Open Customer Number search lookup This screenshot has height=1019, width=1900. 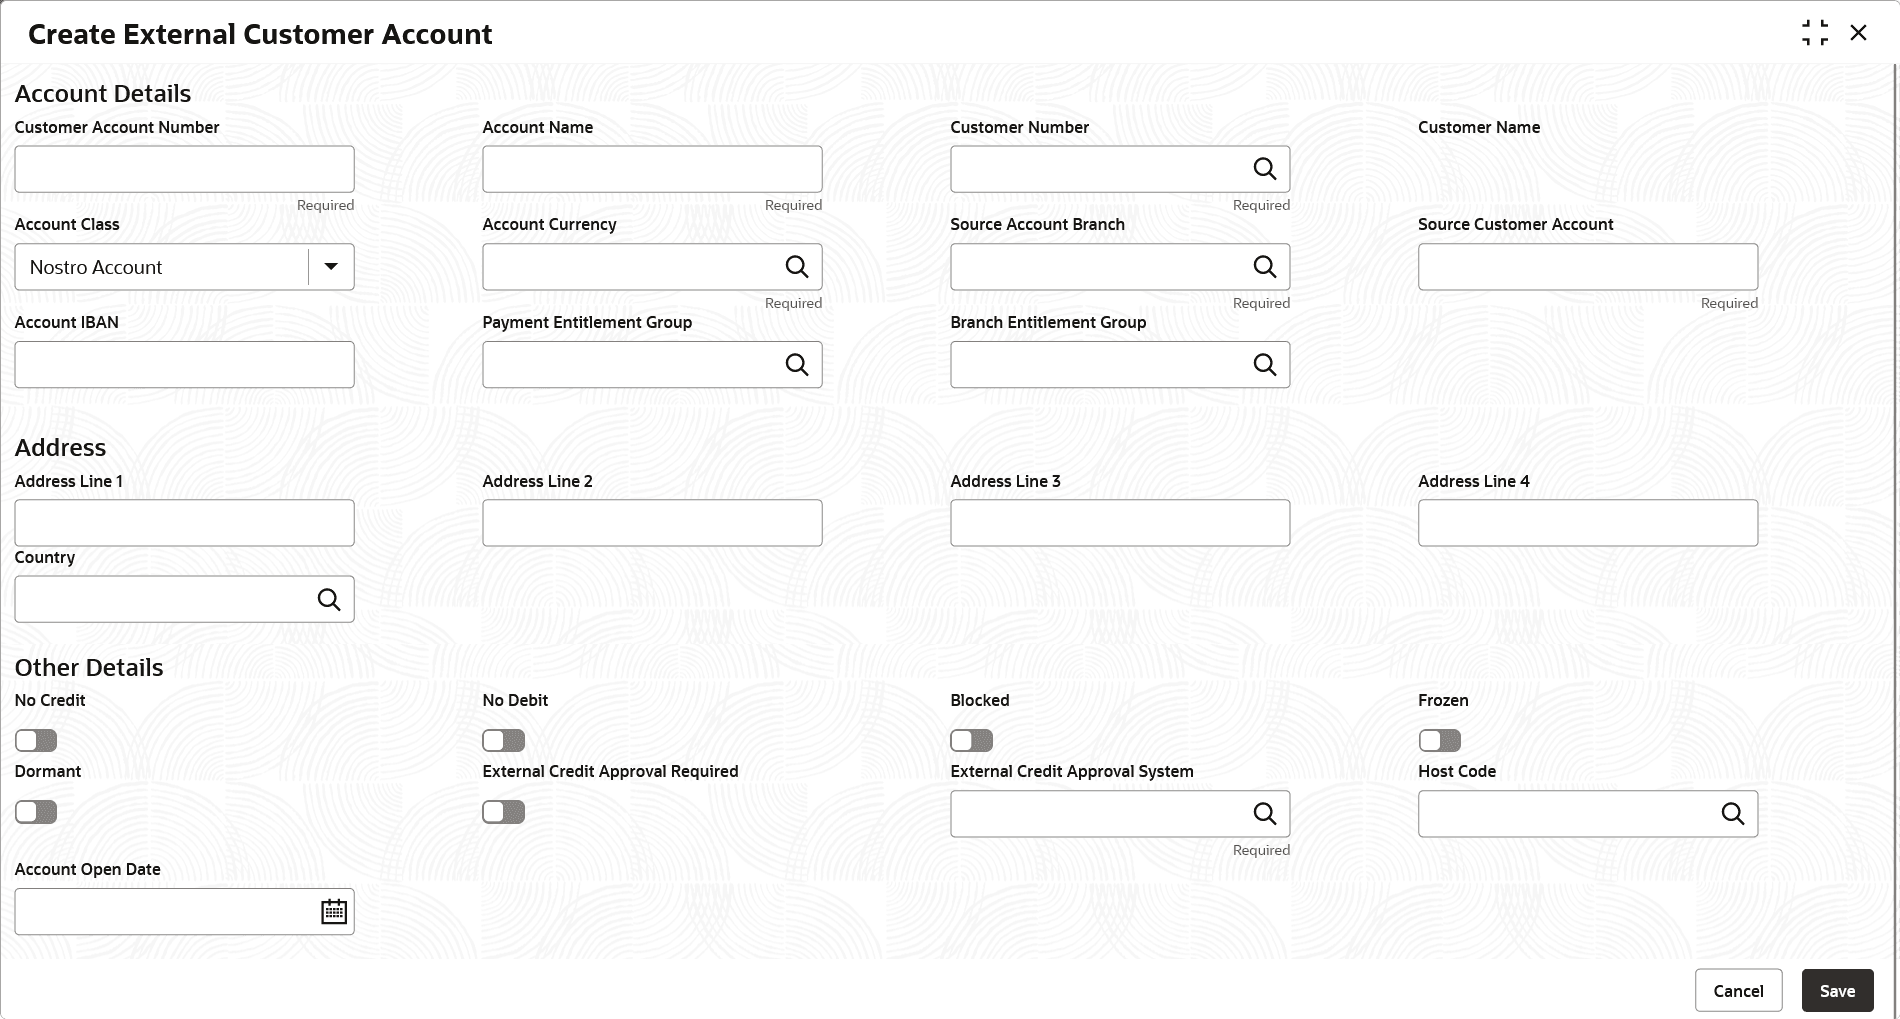(x=1264, y=169)
